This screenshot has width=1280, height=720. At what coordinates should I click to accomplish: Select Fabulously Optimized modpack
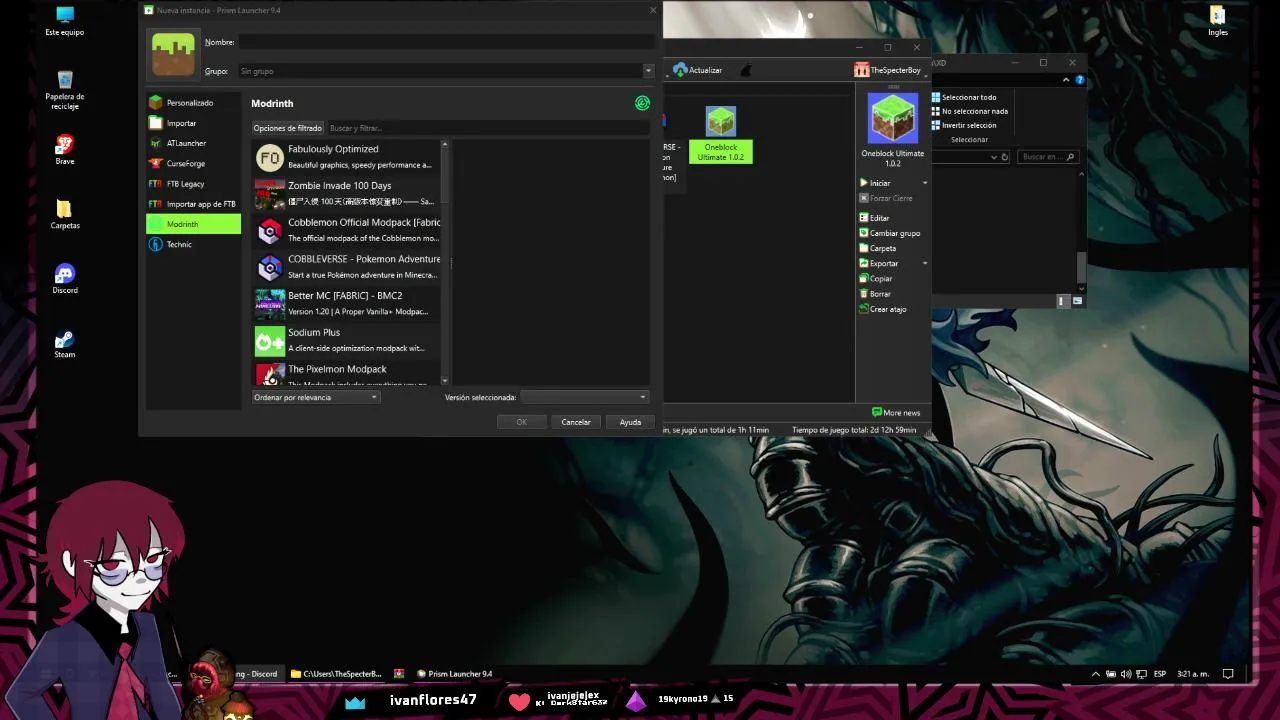pyautogui.click(x=347, y=157)
